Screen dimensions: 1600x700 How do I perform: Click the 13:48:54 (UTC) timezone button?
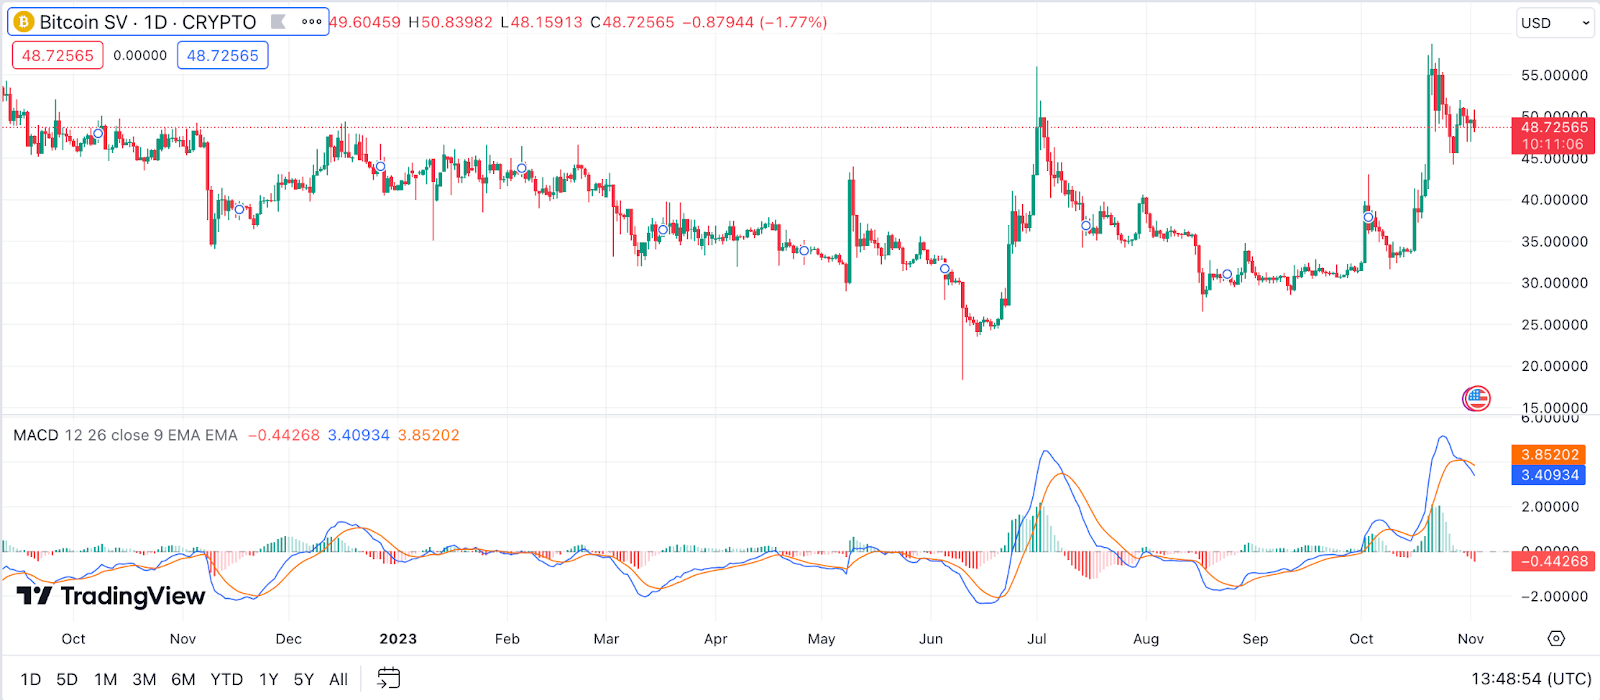pyautogui.click(x=1532, y=679)
